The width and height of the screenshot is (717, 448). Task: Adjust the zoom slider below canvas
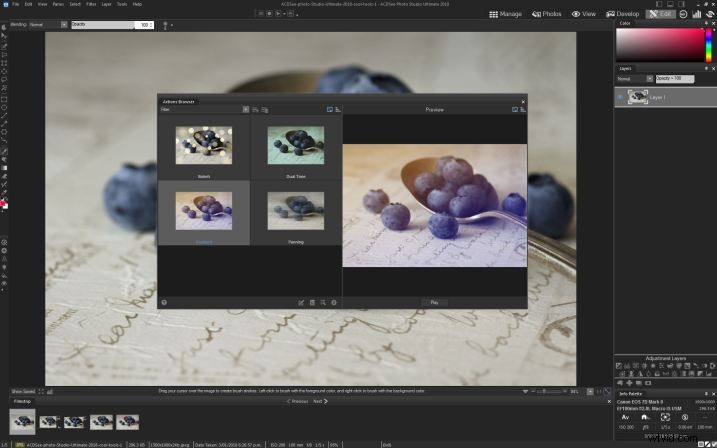549,392
